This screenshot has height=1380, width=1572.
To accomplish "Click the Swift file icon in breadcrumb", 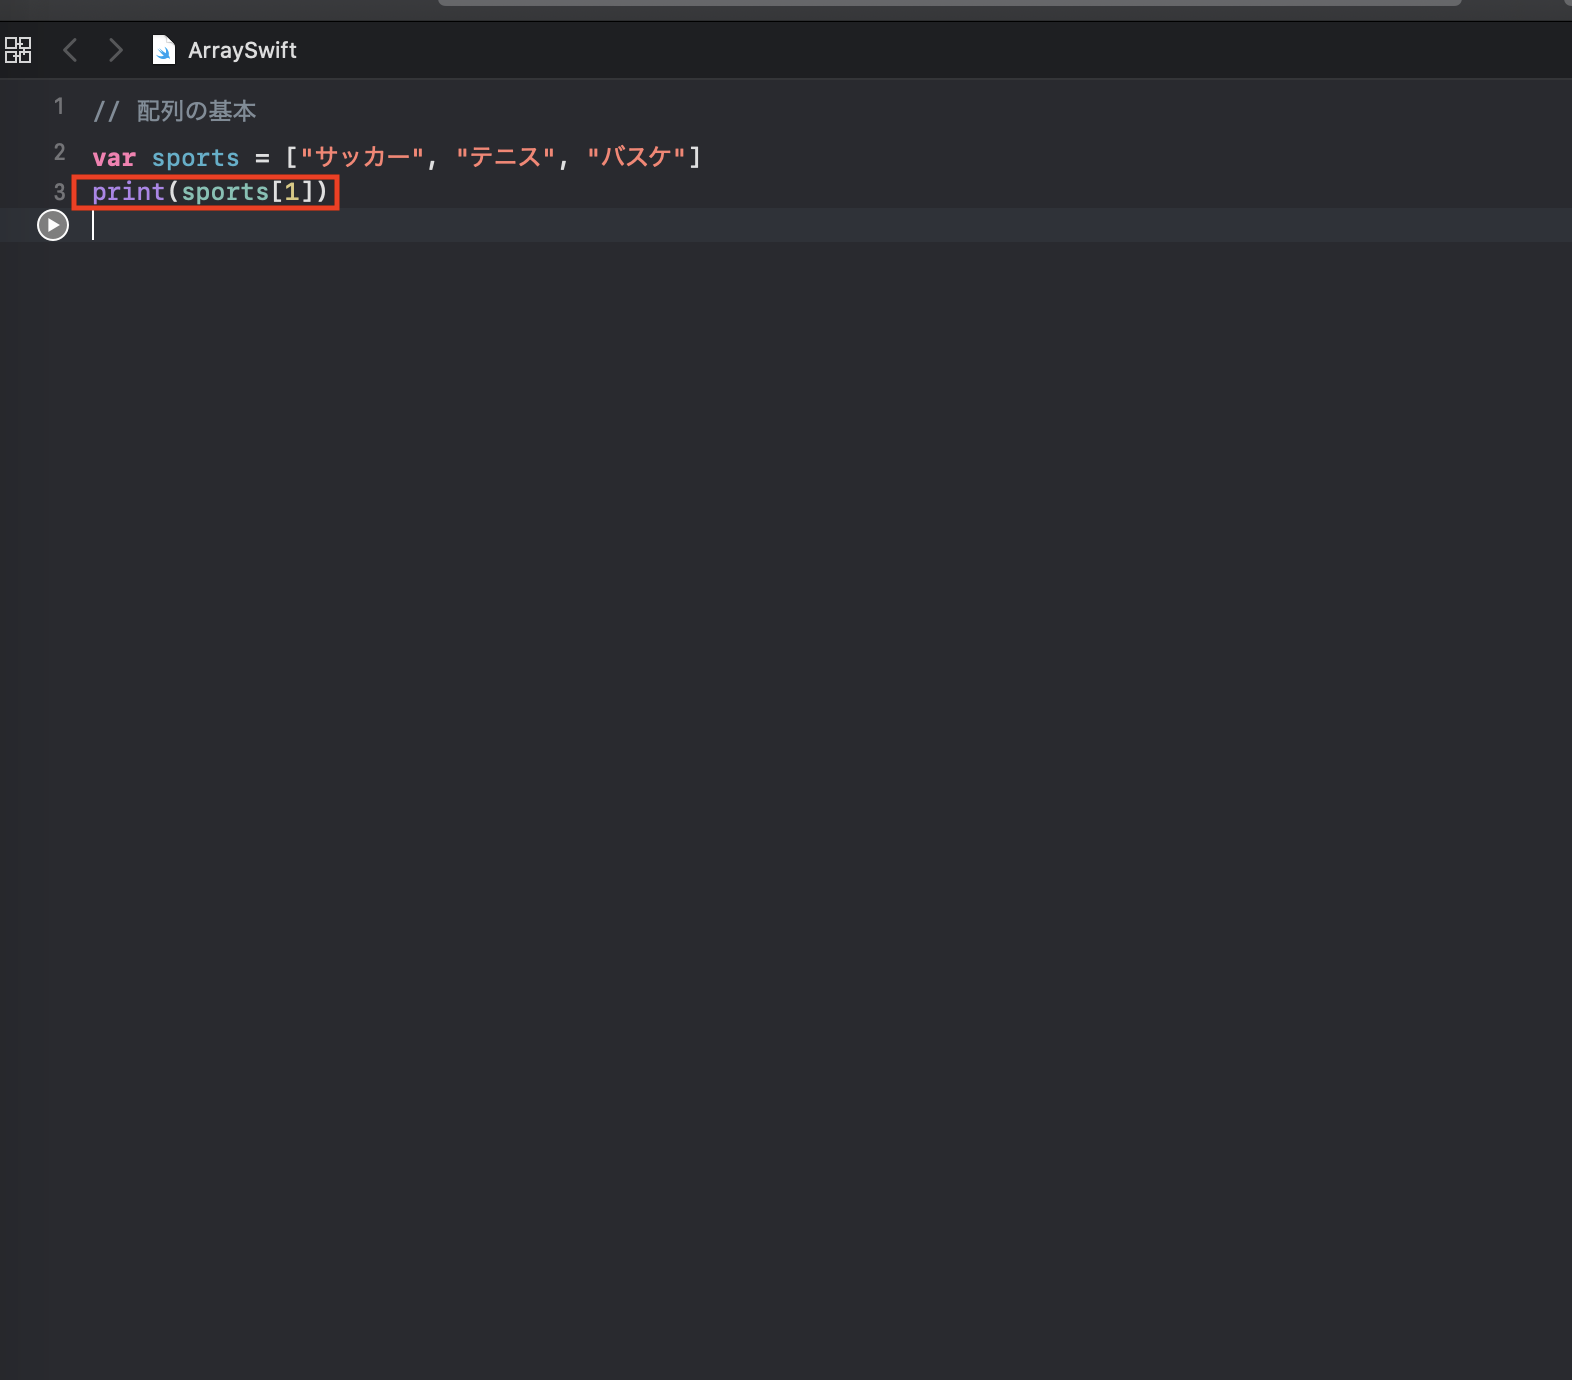I will [163, 50].
